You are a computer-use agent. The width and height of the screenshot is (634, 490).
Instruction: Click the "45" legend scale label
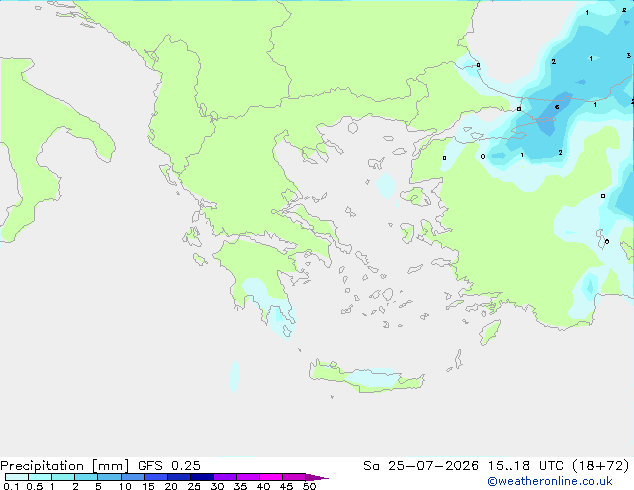coord(286,486)
